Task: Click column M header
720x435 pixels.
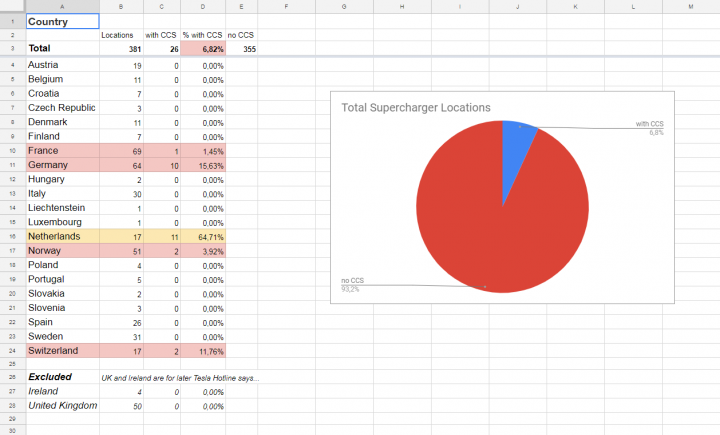Action: (691, 6)
